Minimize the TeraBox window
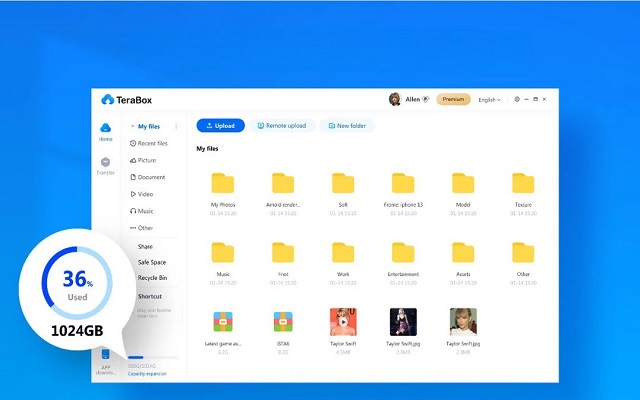This screenshot has width=640, height=400. click(x=527, y=99)
